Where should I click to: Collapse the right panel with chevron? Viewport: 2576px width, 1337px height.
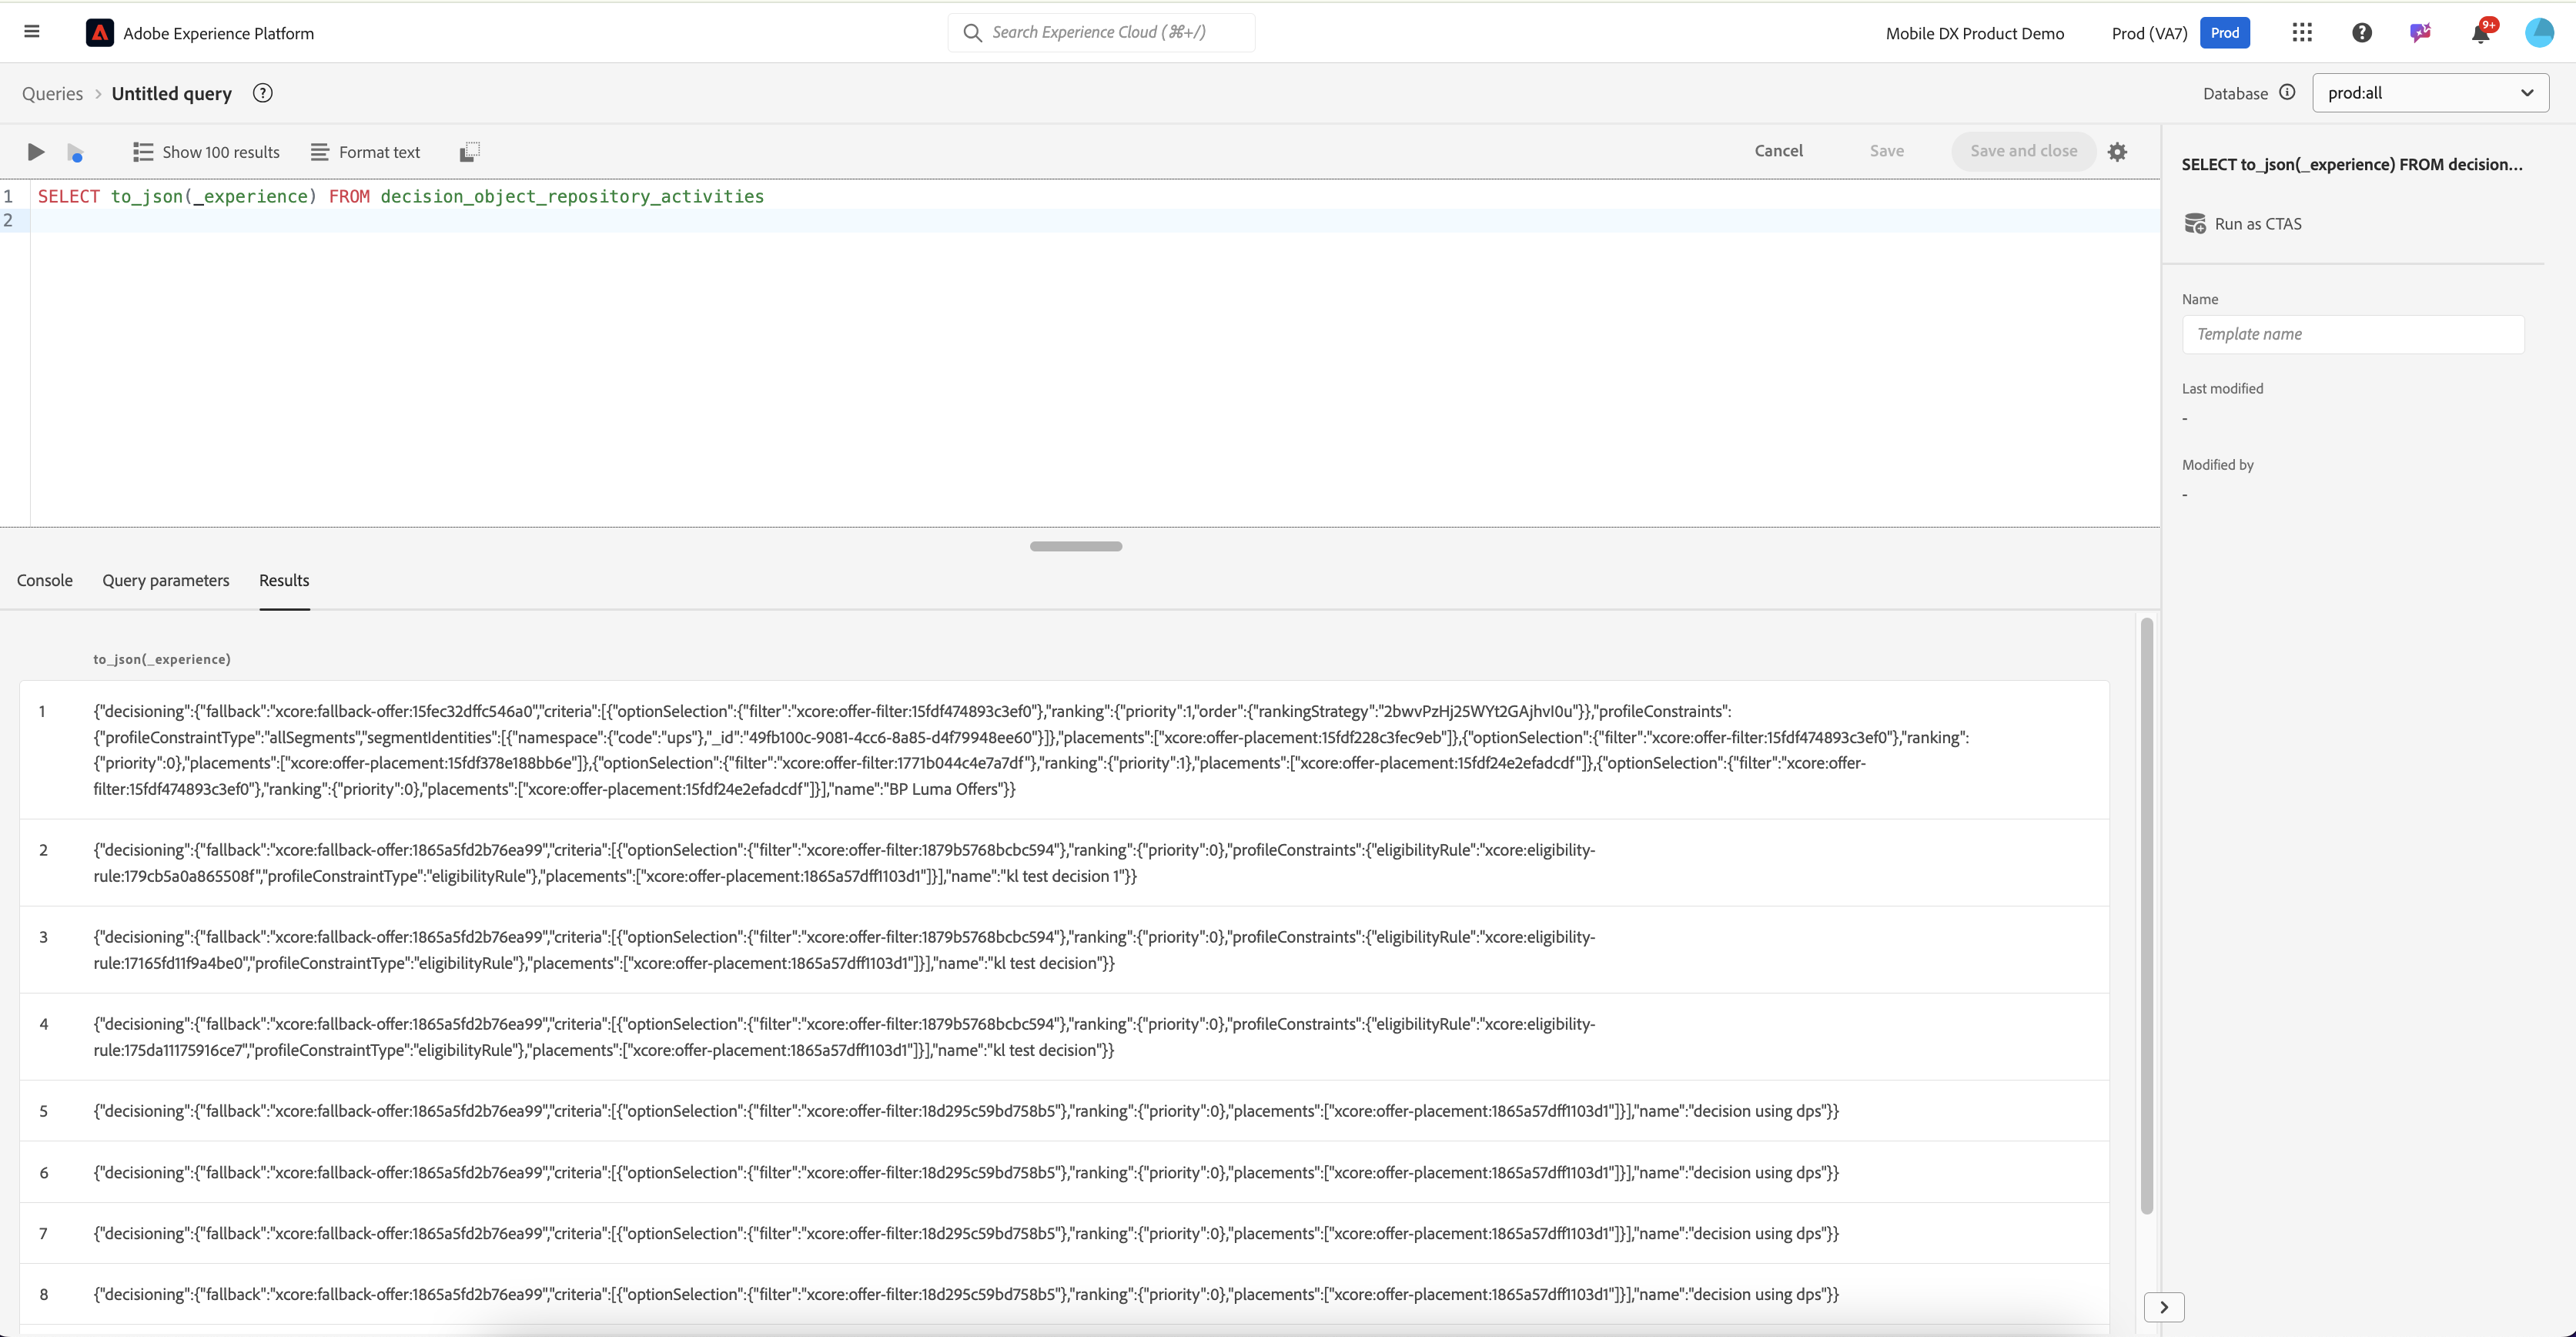(x=2163, y=1307)
